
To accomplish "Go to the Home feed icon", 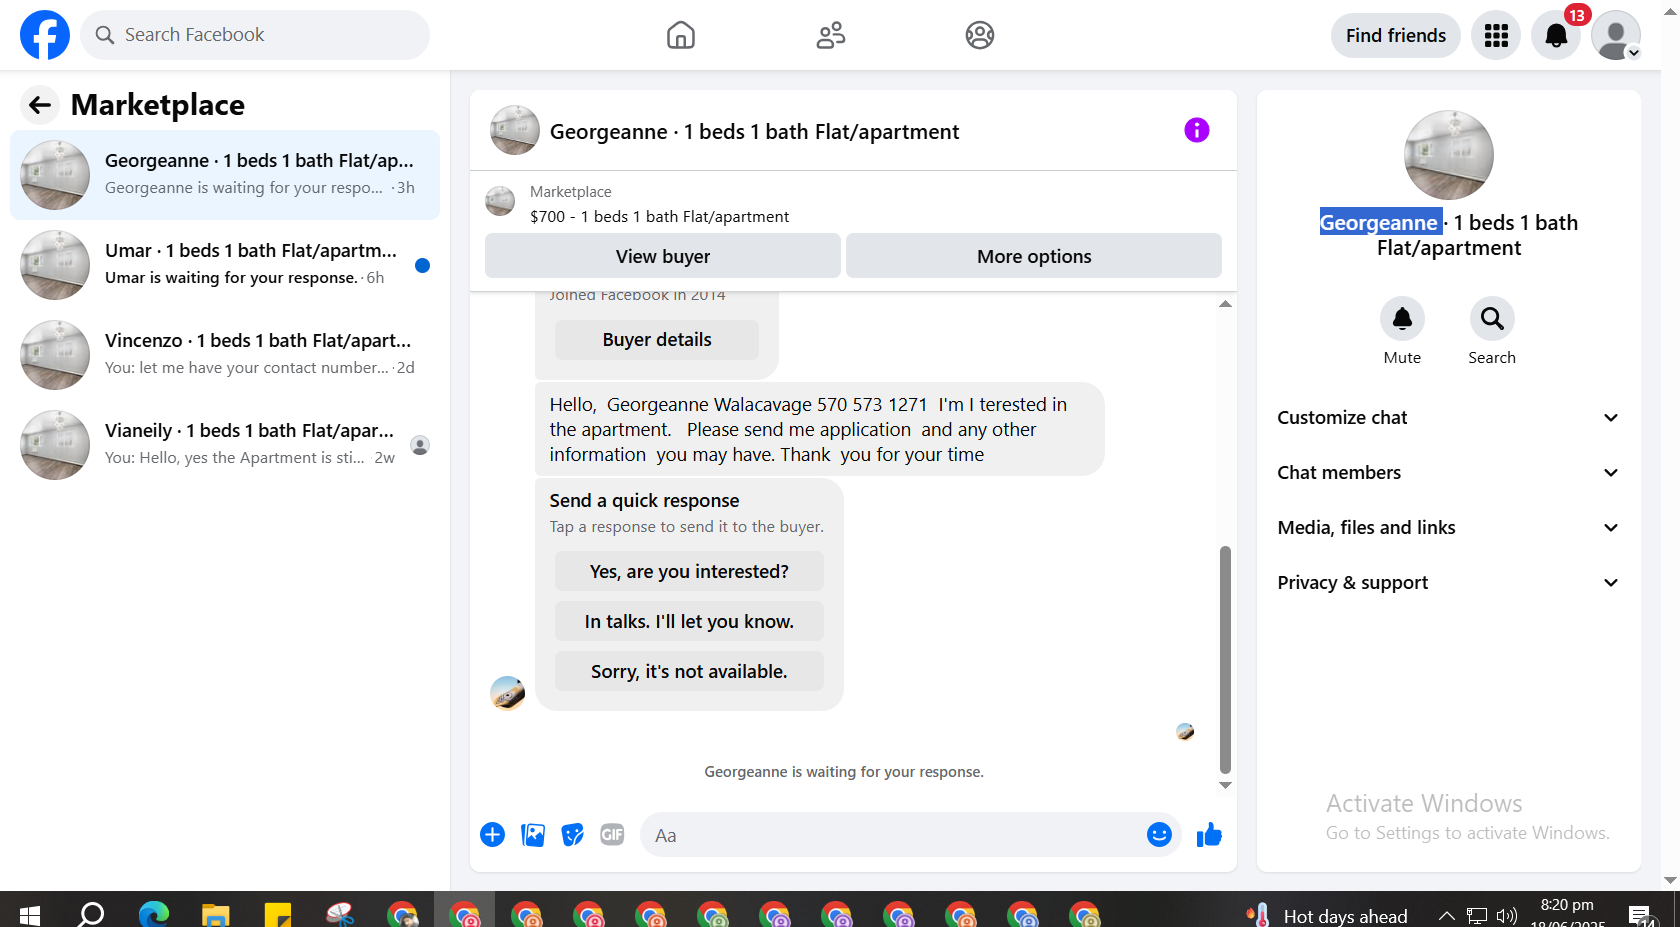I will (x=681, y=35).
